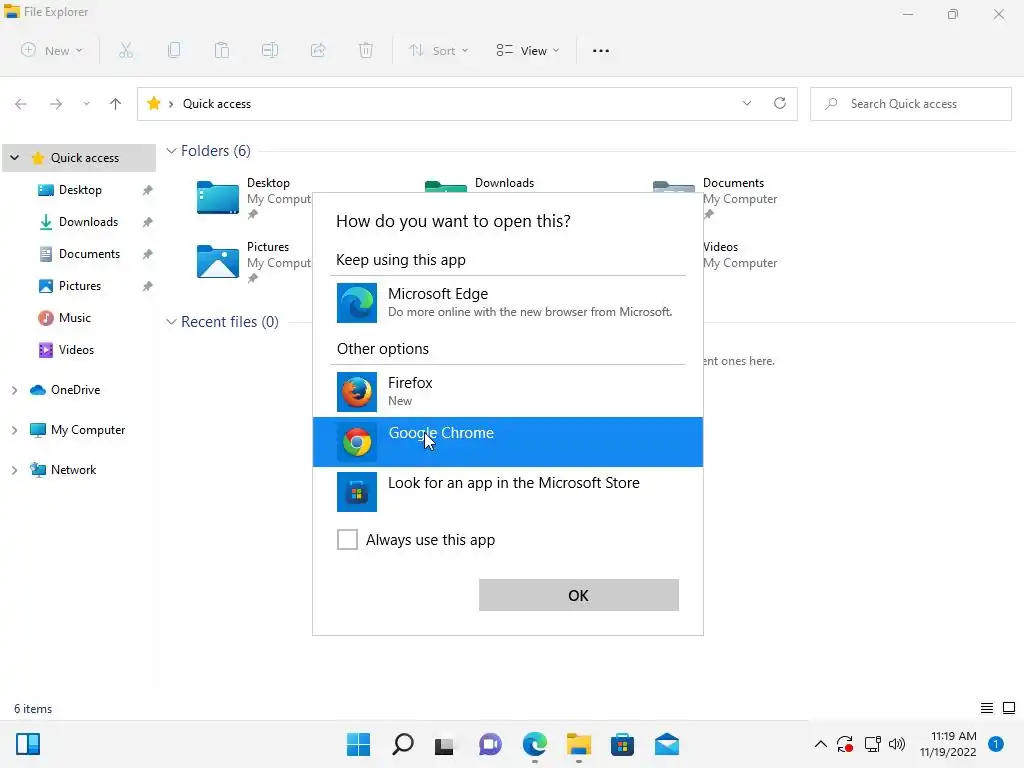Open the Pictures folder icon in Folders
Image resolution: width=1024 pixels, height=768 pixels.
[217, 261]
